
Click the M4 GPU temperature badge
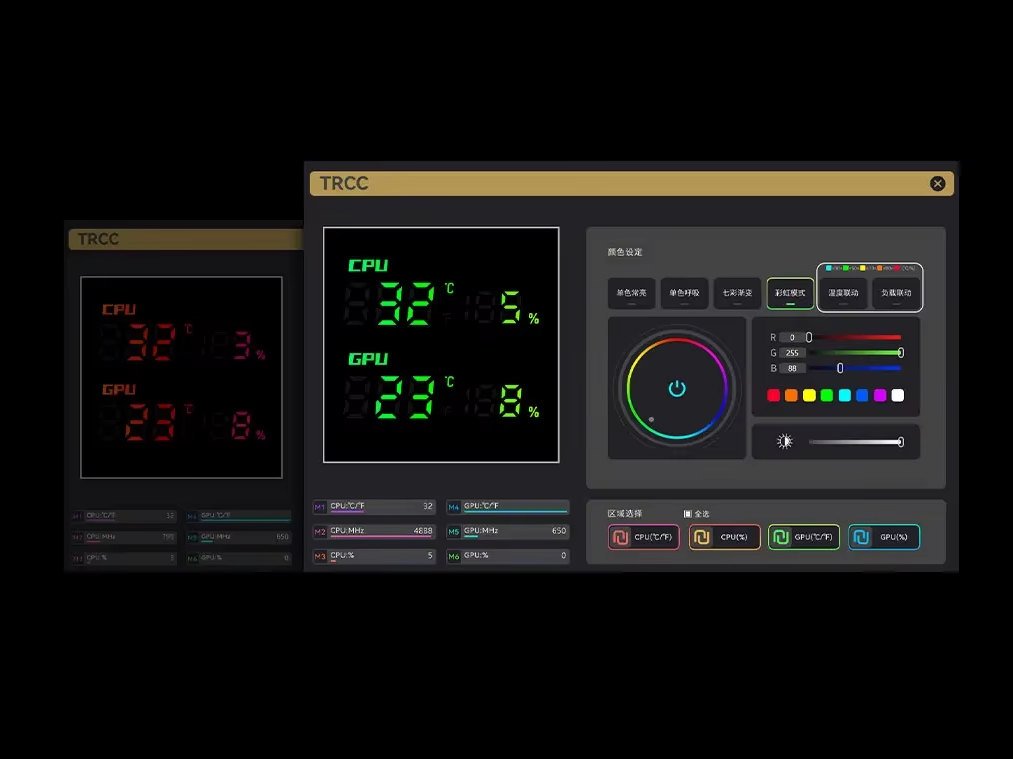click(x=454, y=507)
